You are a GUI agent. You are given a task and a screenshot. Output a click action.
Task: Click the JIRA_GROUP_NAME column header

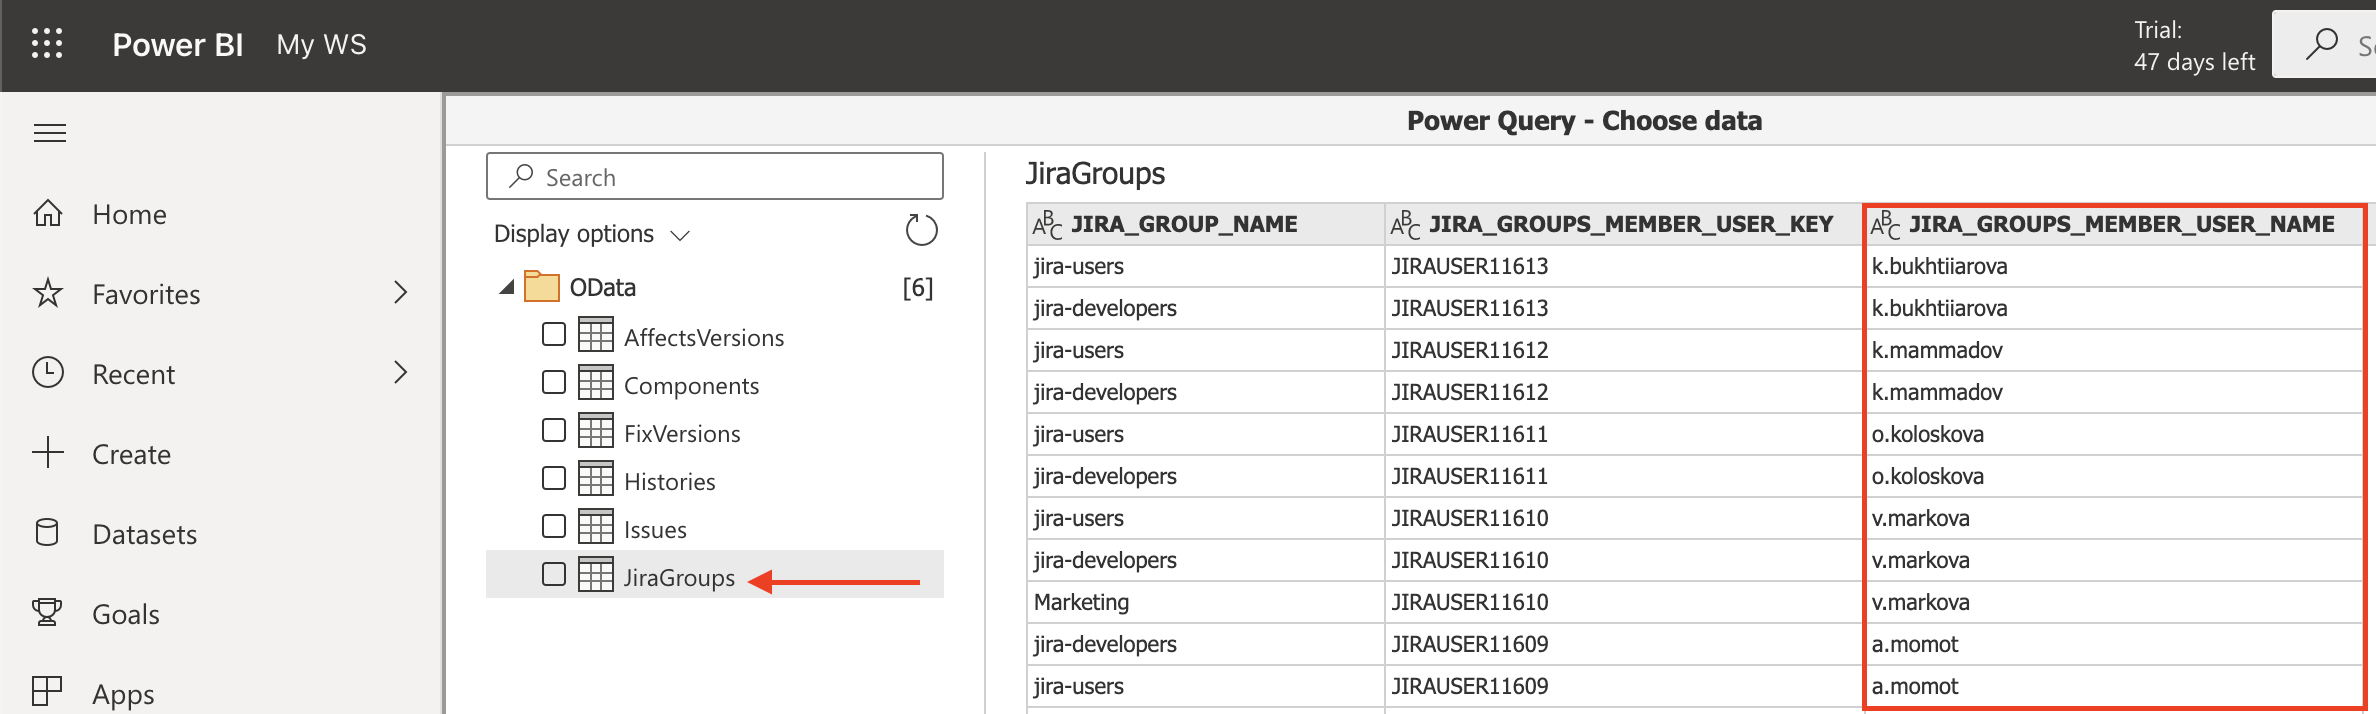1184,224
